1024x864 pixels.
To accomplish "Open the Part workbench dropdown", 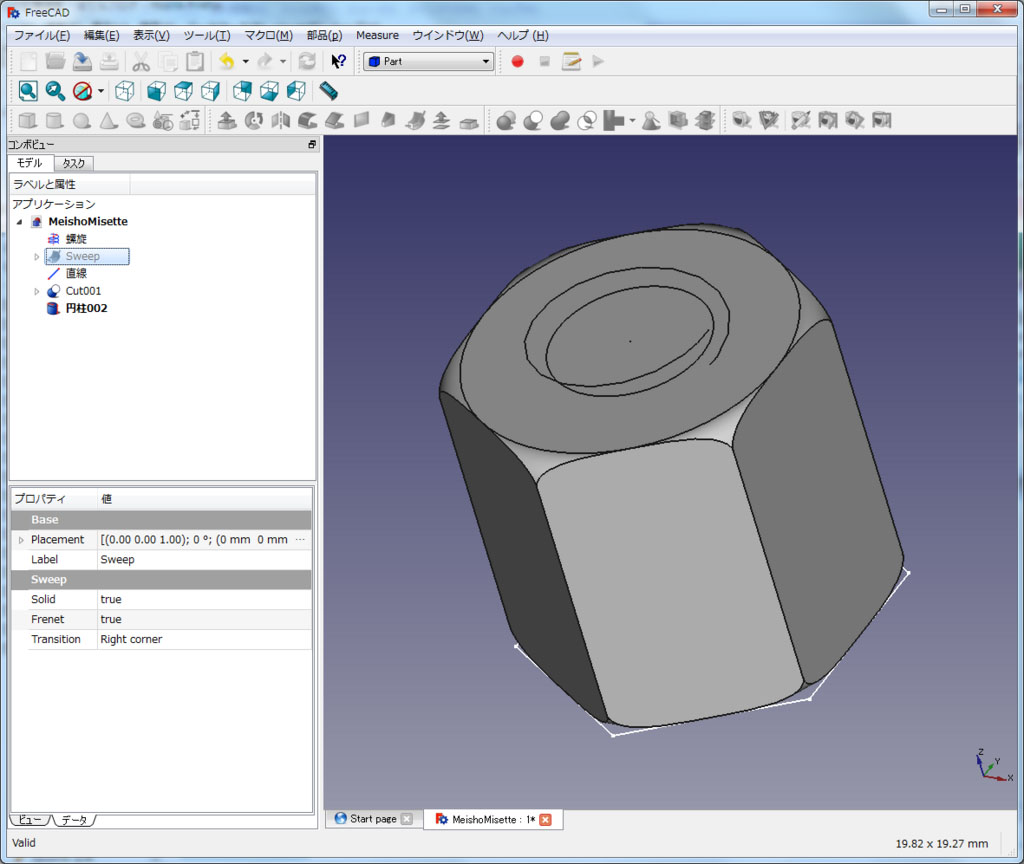I will 428,61.
